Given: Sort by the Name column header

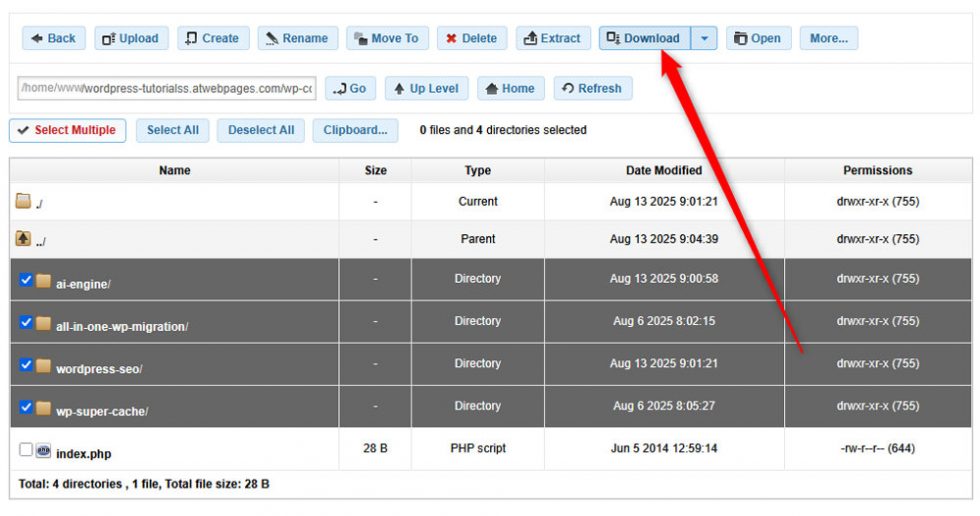Looking at the screenshot, I should click(x=174, y=171).
